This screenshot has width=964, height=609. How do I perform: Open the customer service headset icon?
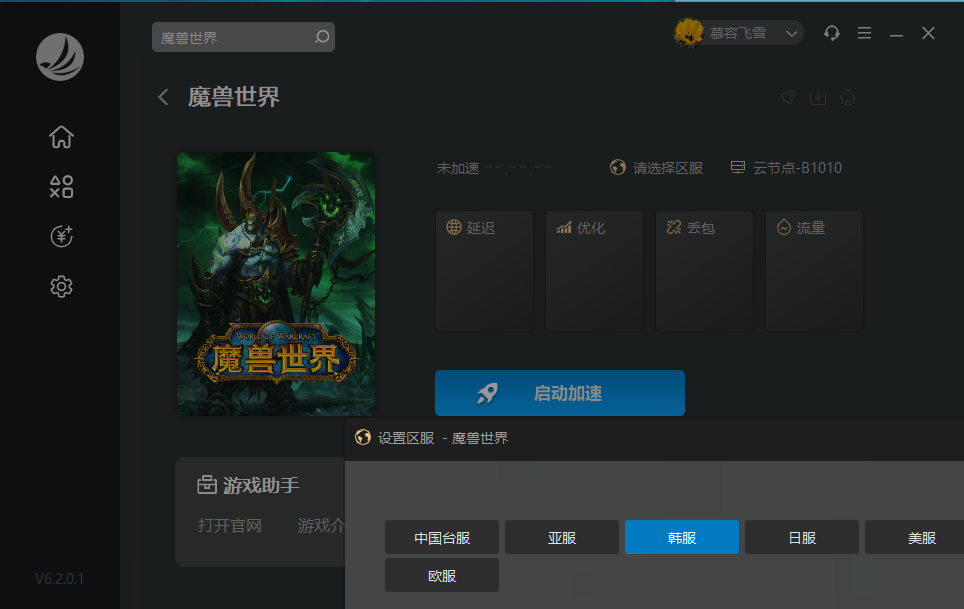[832, 33]
